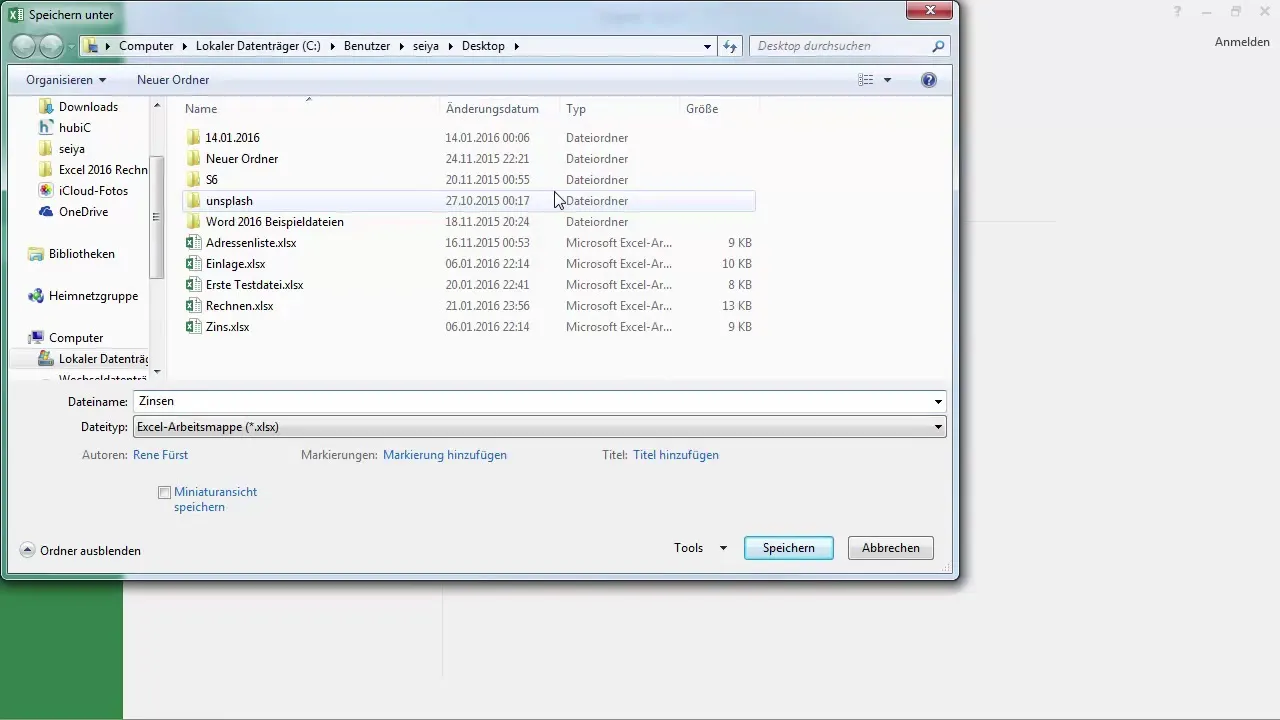Viewport: 1280px width, 720px height.
Task: Click the Forward navigation arrow button
Action: coord(51,46)
